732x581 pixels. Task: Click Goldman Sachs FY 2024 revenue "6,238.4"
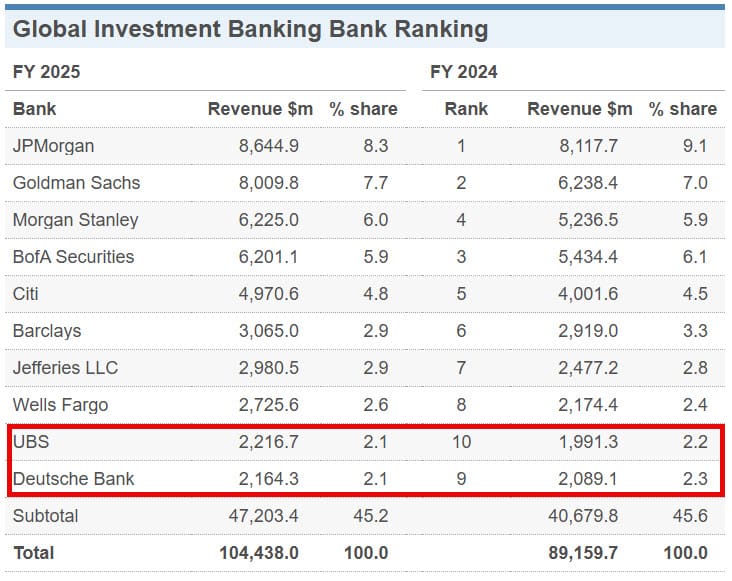pos(588,183)
